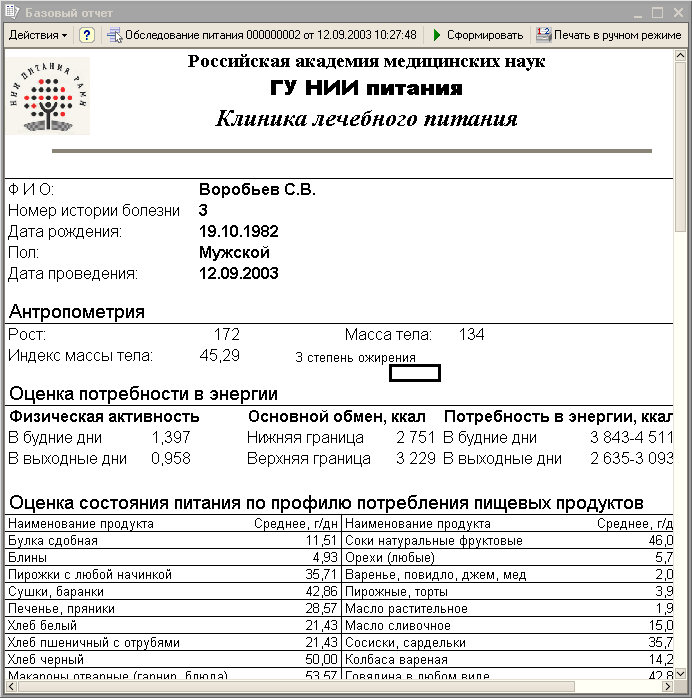
Task: Click Варенье, повидло, джем, мед cell
Action: [x=436, y=574]
